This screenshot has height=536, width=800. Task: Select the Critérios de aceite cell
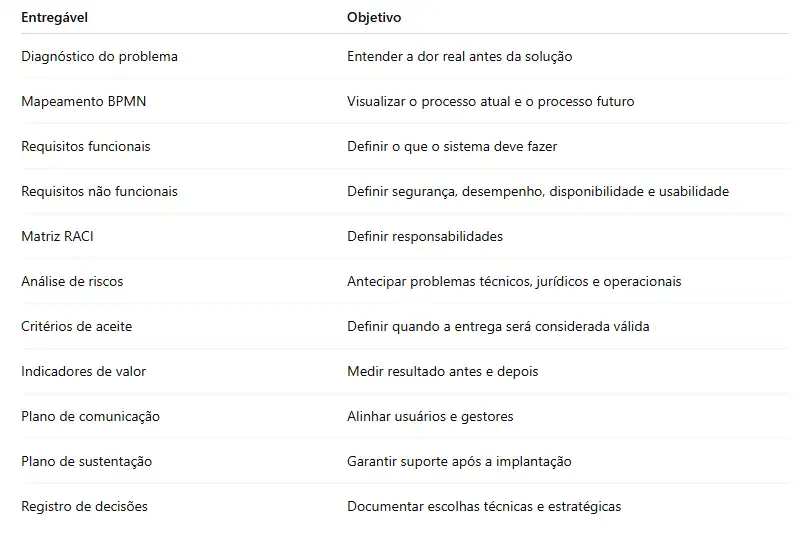(x=77, y=326)
